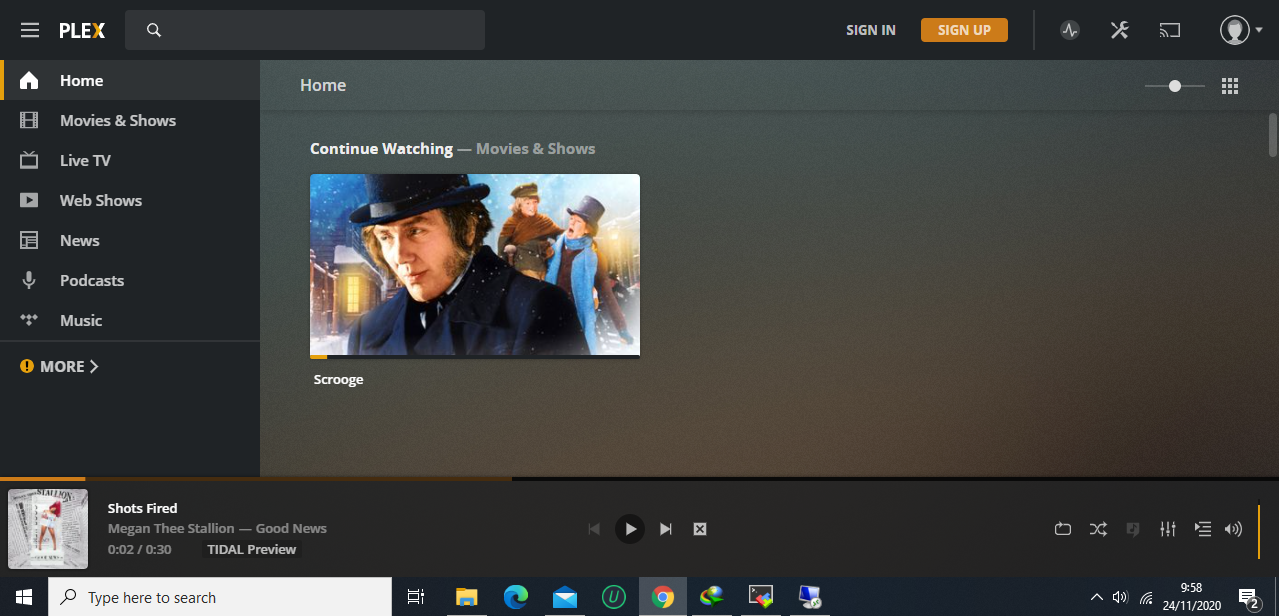
Task: Open the taskbar clock and date
Action: tap(1190, 597)
